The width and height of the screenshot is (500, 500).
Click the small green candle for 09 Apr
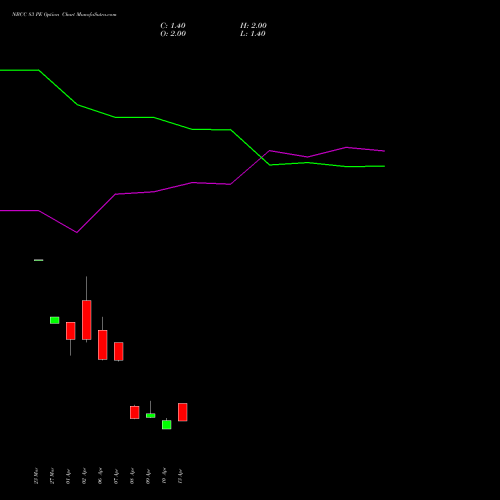pos(151,416)
